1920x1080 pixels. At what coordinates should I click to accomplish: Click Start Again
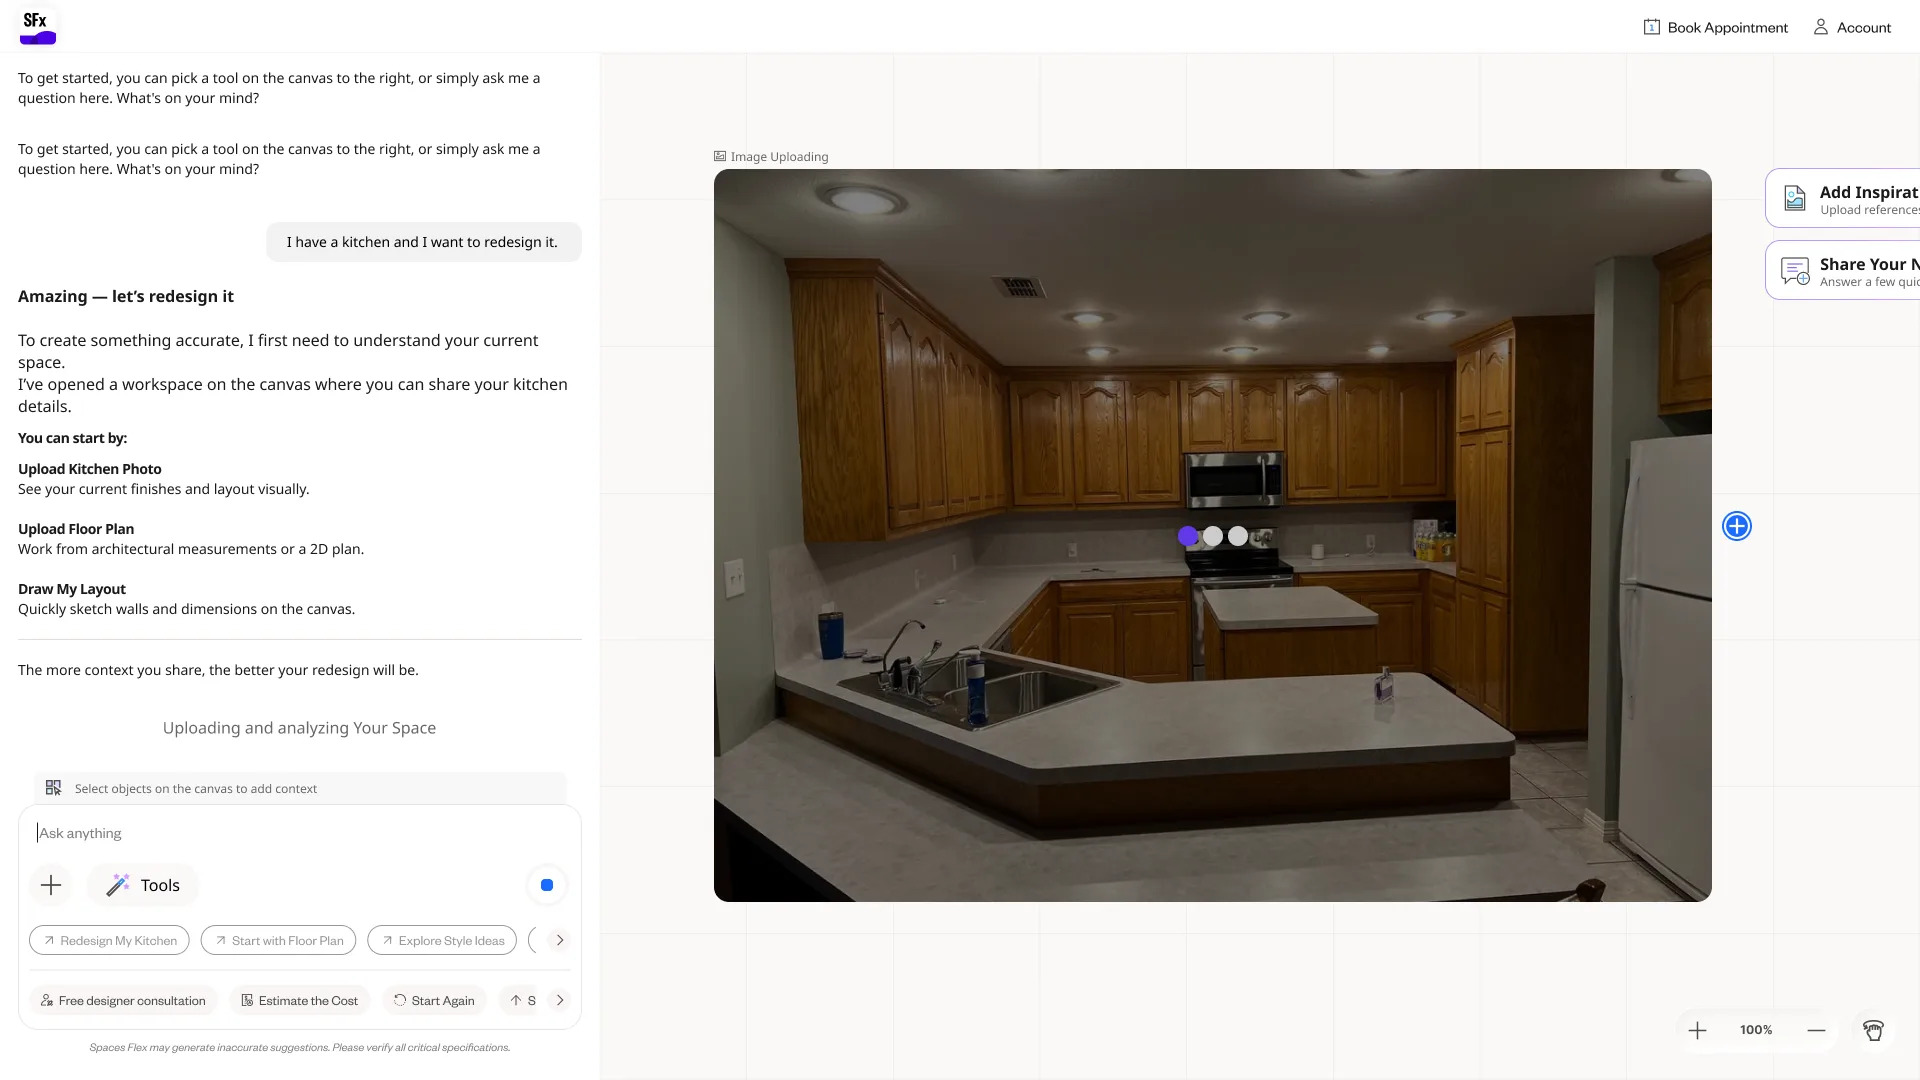click(x=434, y=1000)
